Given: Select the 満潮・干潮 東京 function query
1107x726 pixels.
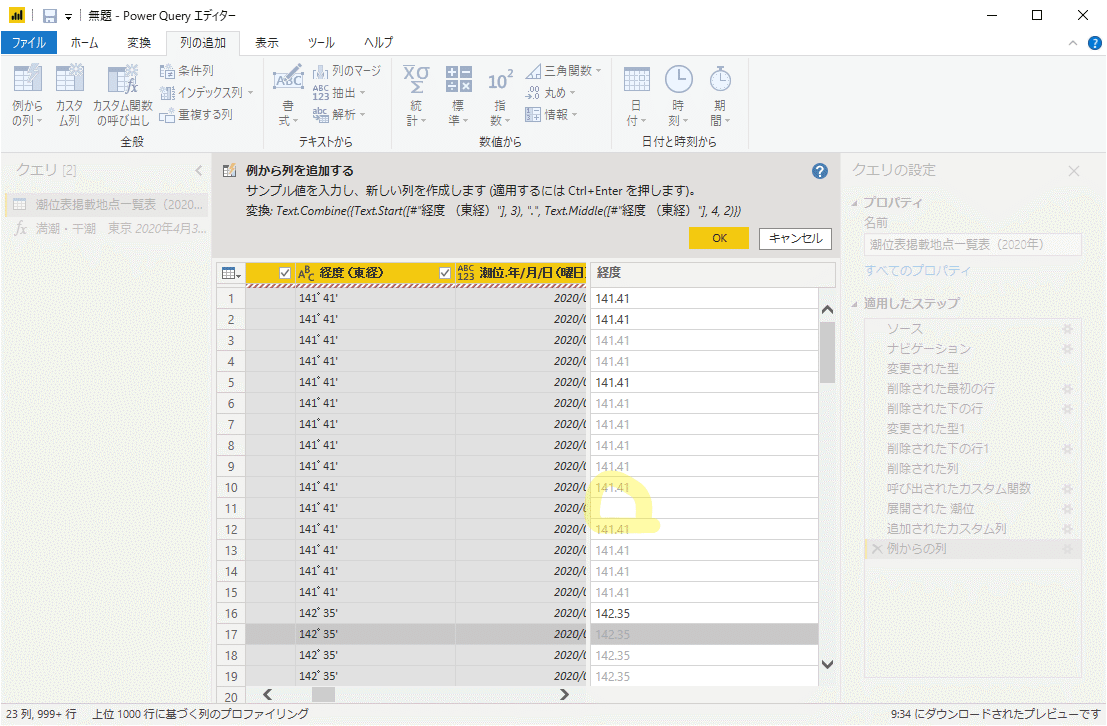Looking at the screenshot, I should (106, 228).
